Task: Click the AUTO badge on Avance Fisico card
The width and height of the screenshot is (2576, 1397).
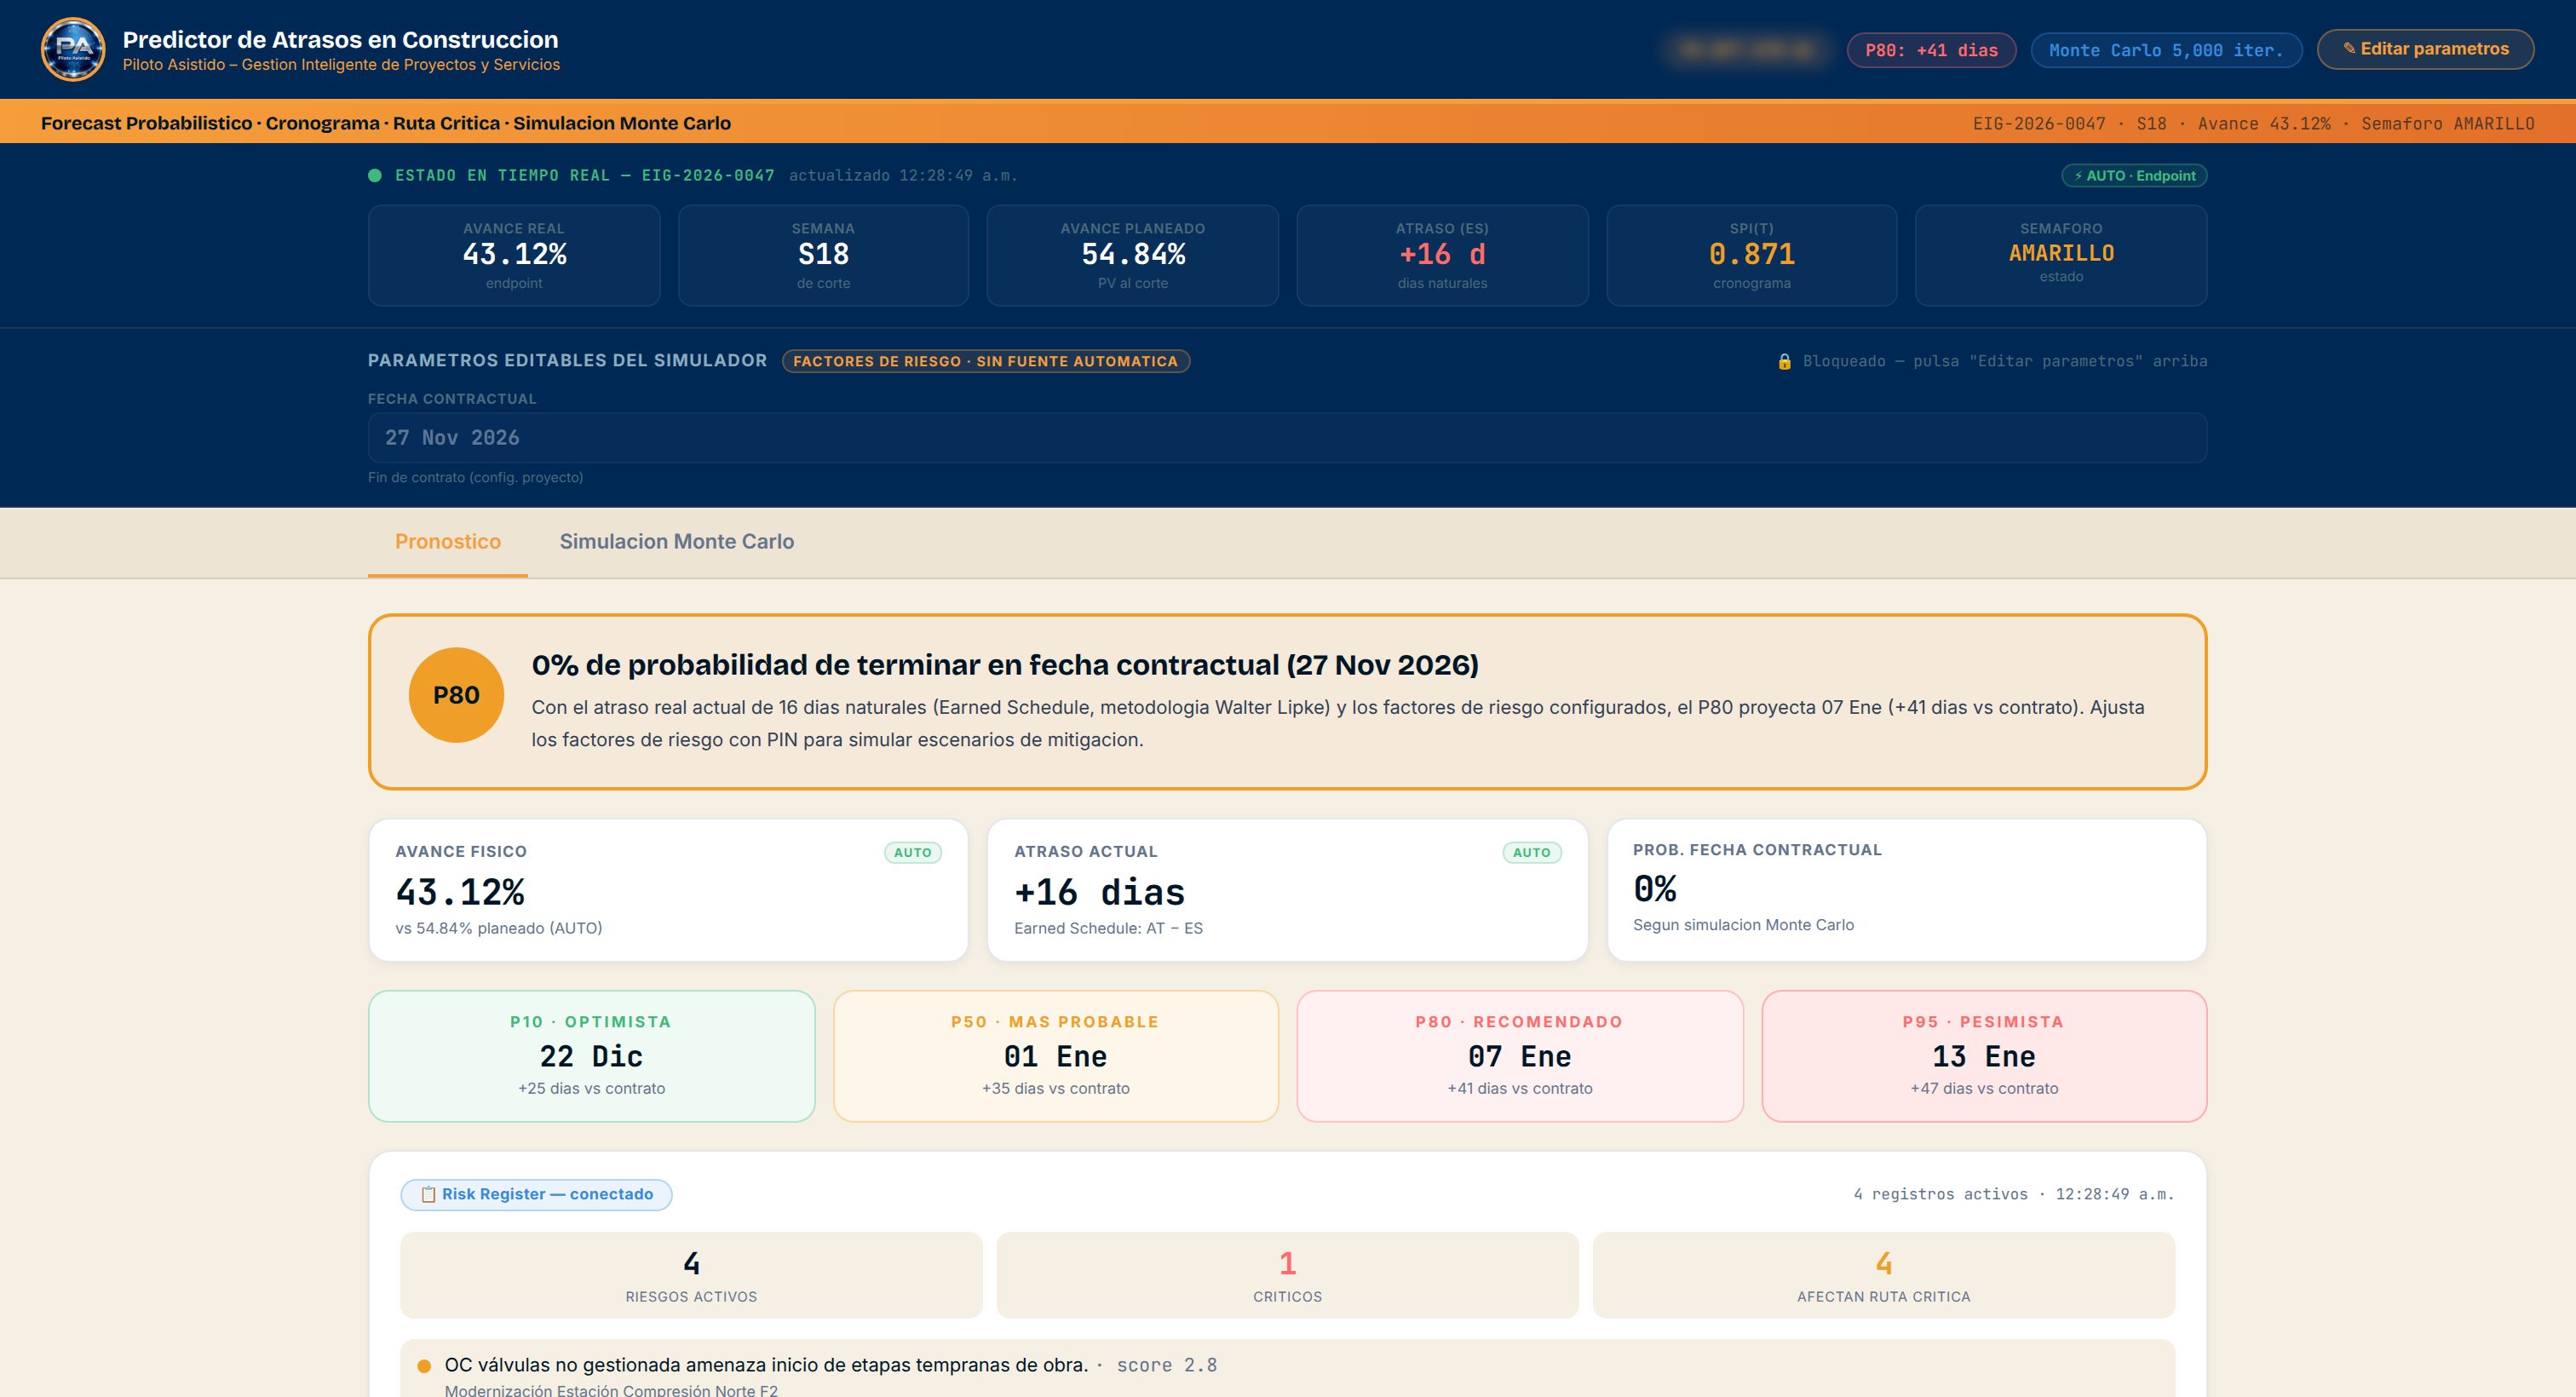Action: tap(913, 853)
